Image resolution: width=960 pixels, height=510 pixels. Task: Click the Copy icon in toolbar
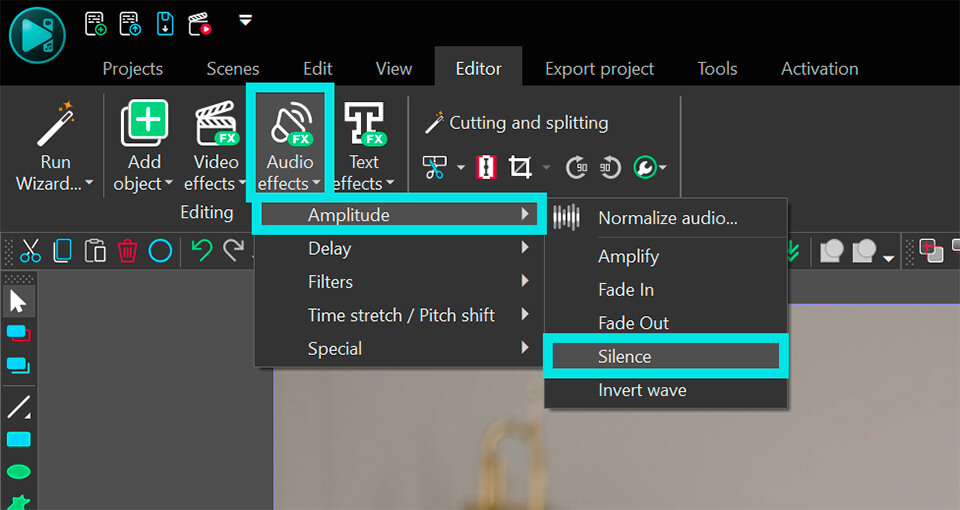[62, 251]
